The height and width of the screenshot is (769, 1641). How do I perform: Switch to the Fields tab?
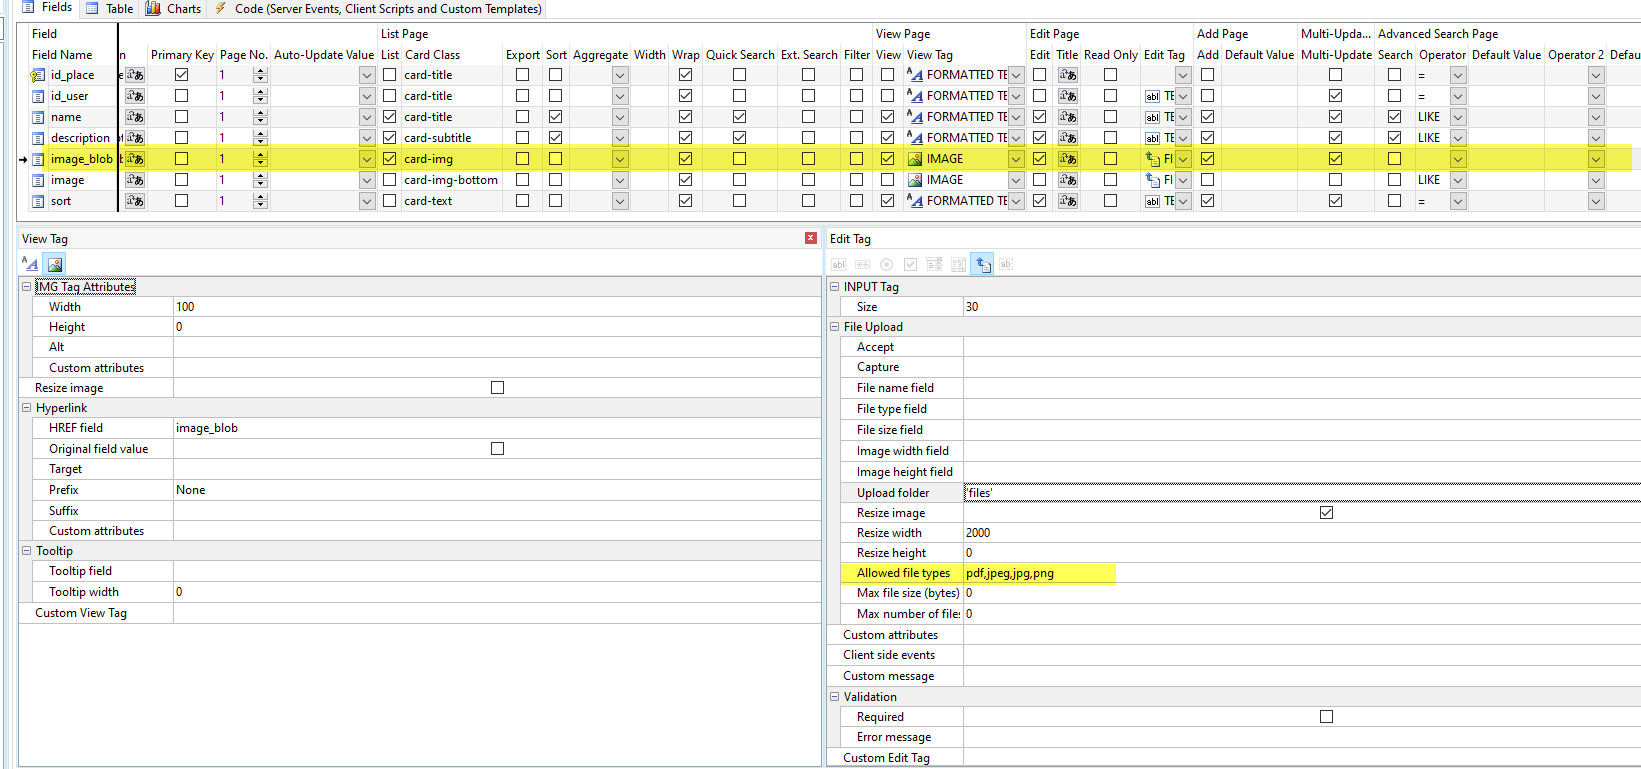click(x=46, y=8)
